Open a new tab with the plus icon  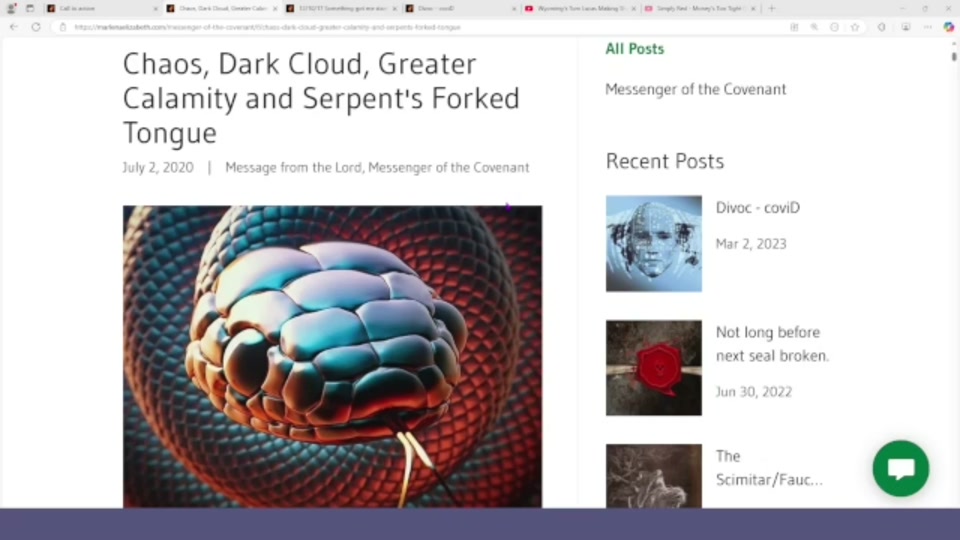point(771,9)
